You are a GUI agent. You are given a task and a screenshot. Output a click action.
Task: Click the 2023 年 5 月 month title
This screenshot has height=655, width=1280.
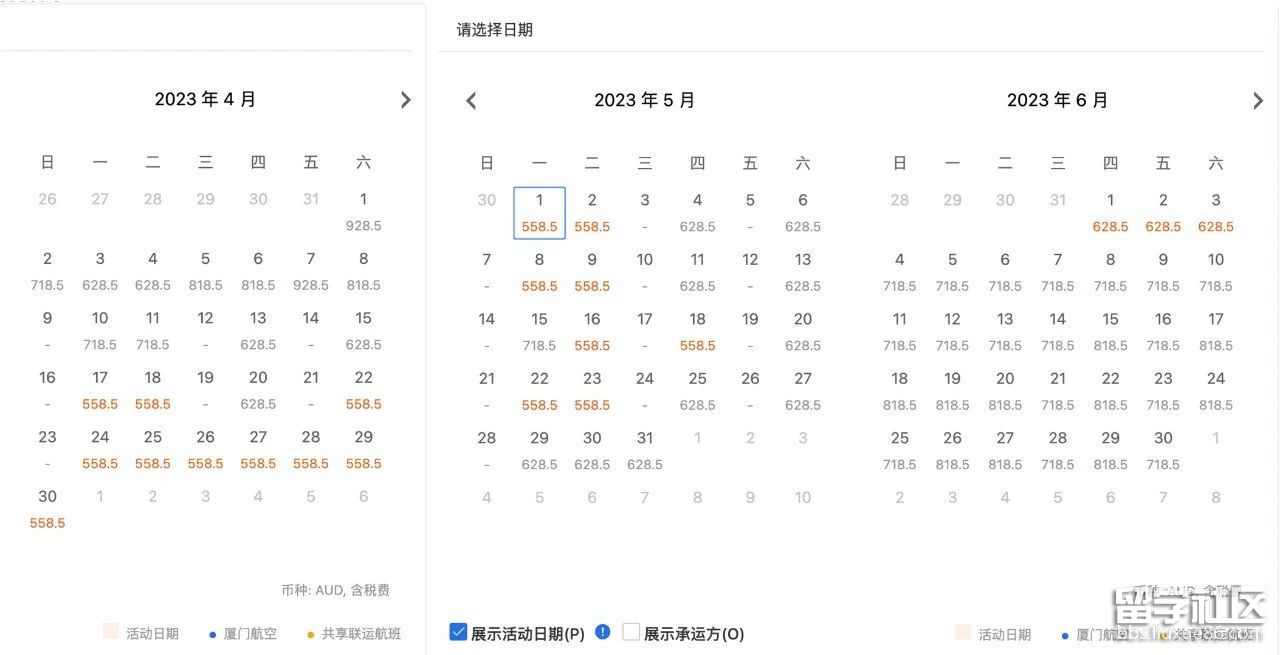coord(645,100)
